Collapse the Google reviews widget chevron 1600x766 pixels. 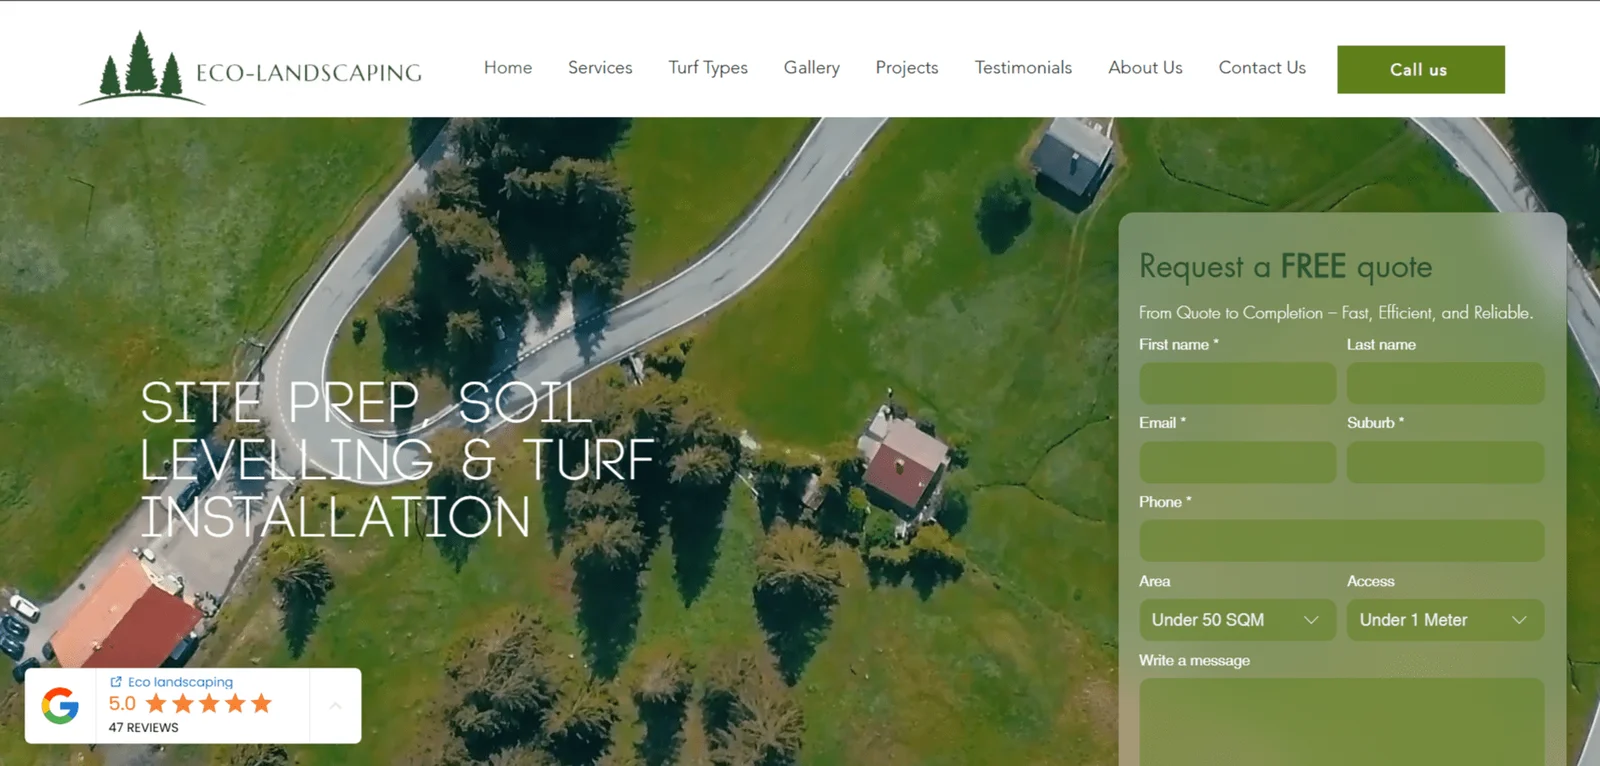pyautogui.click(x=335, y=706)
